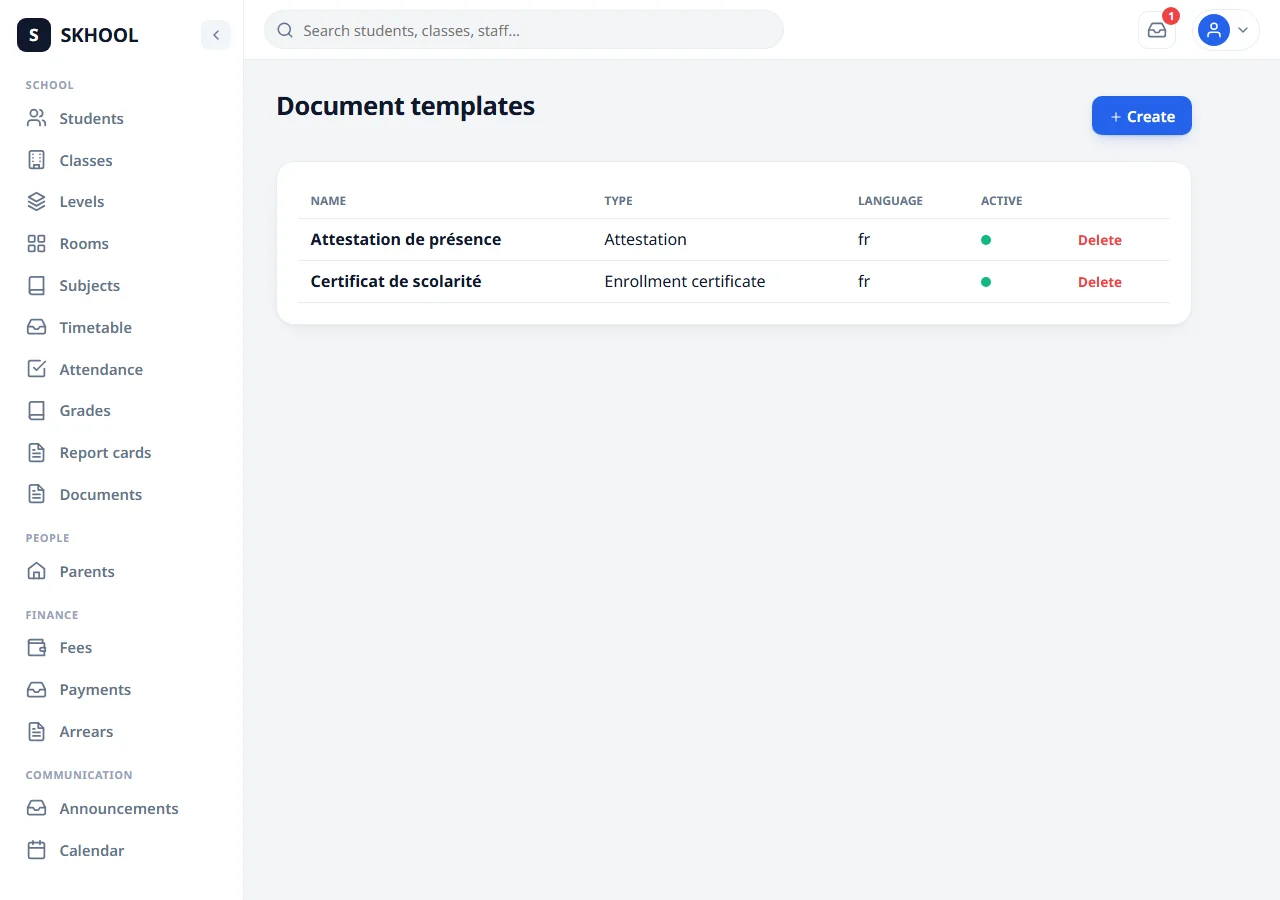Click the Parents house icon
This screenshot has height=900, width=1280.
tap(37, 571)
